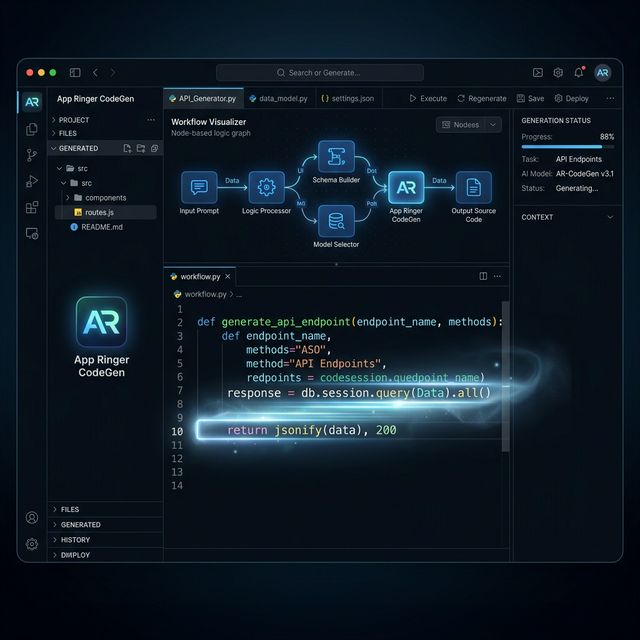This screenshot has width=640, height=640.
Task: Select the App Ringer CodeGen node
Action: pyautogui.click(x=406, y=187)
